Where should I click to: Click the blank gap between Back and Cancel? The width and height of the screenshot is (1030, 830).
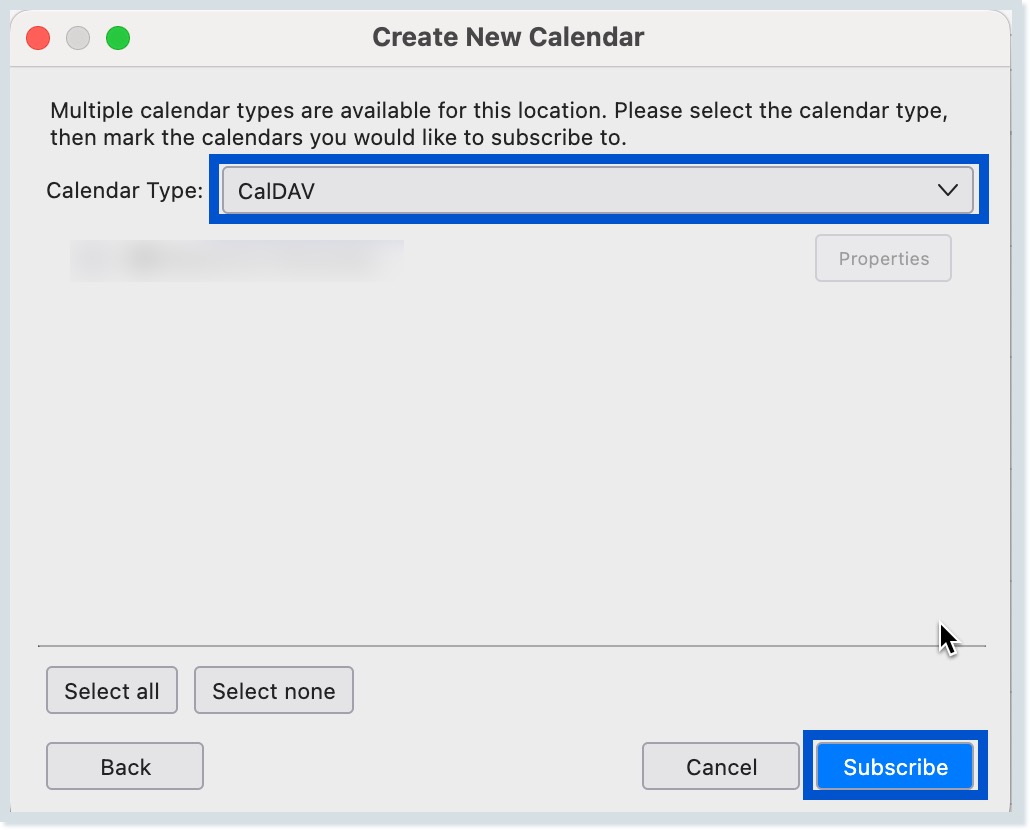coord(420,767)
